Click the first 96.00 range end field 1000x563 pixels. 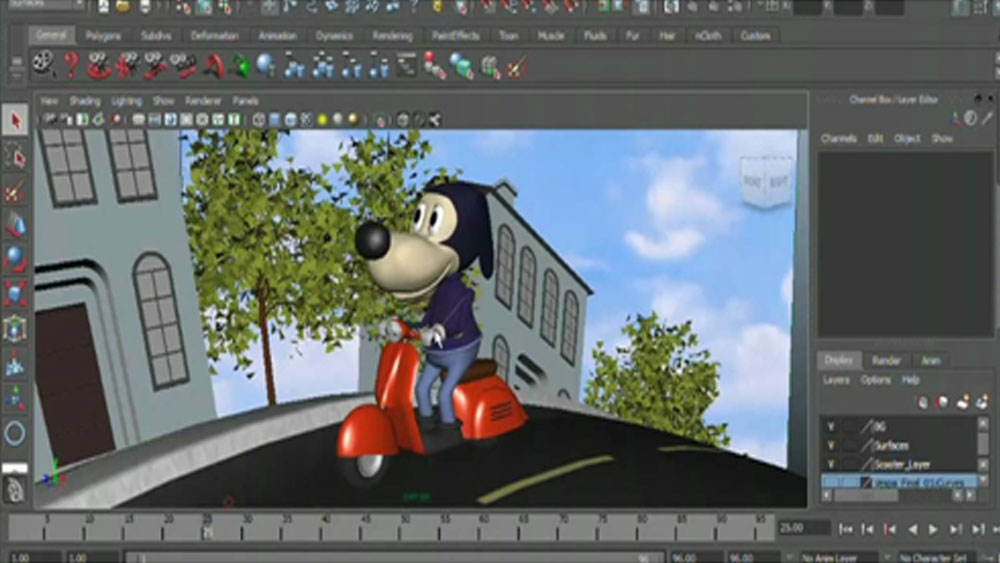(x=695, y=558)
